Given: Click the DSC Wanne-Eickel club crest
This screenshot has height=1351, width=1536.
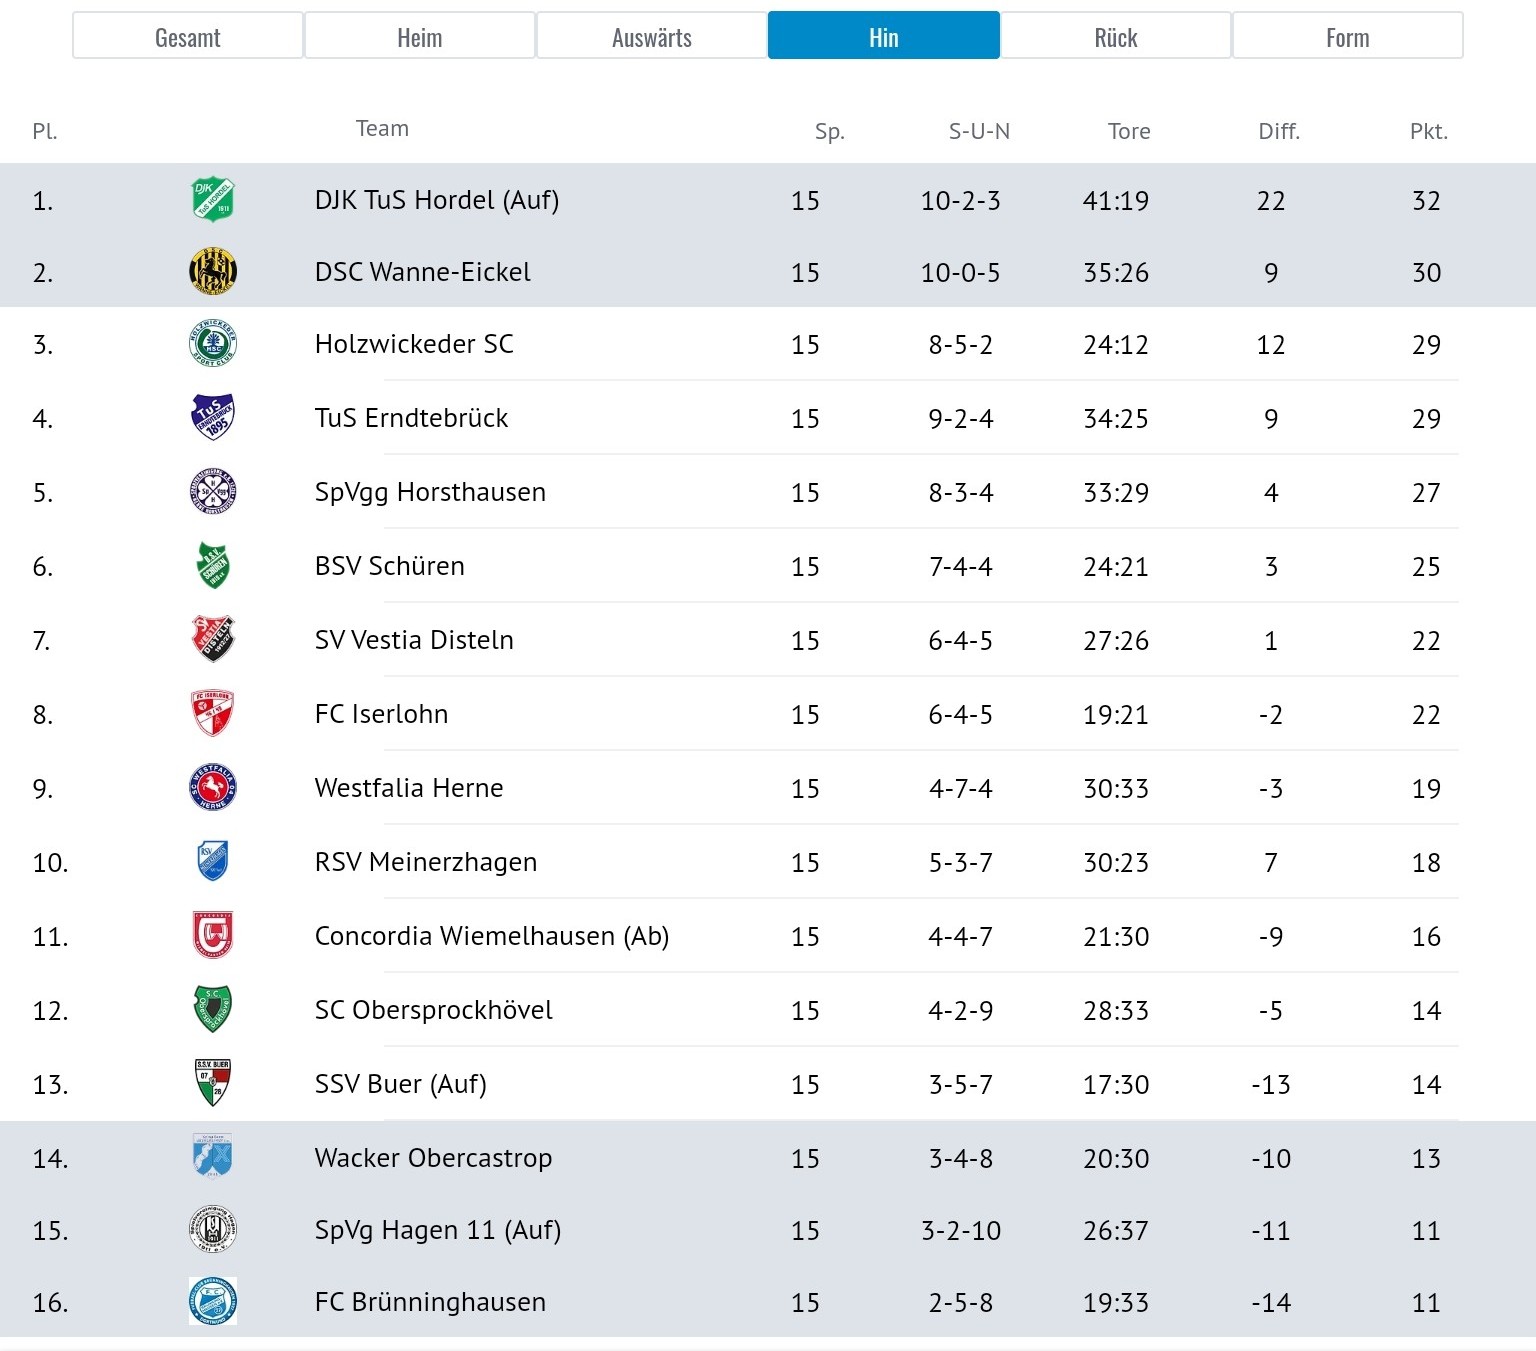Looking at the screenshot, I should coord(213,272).
